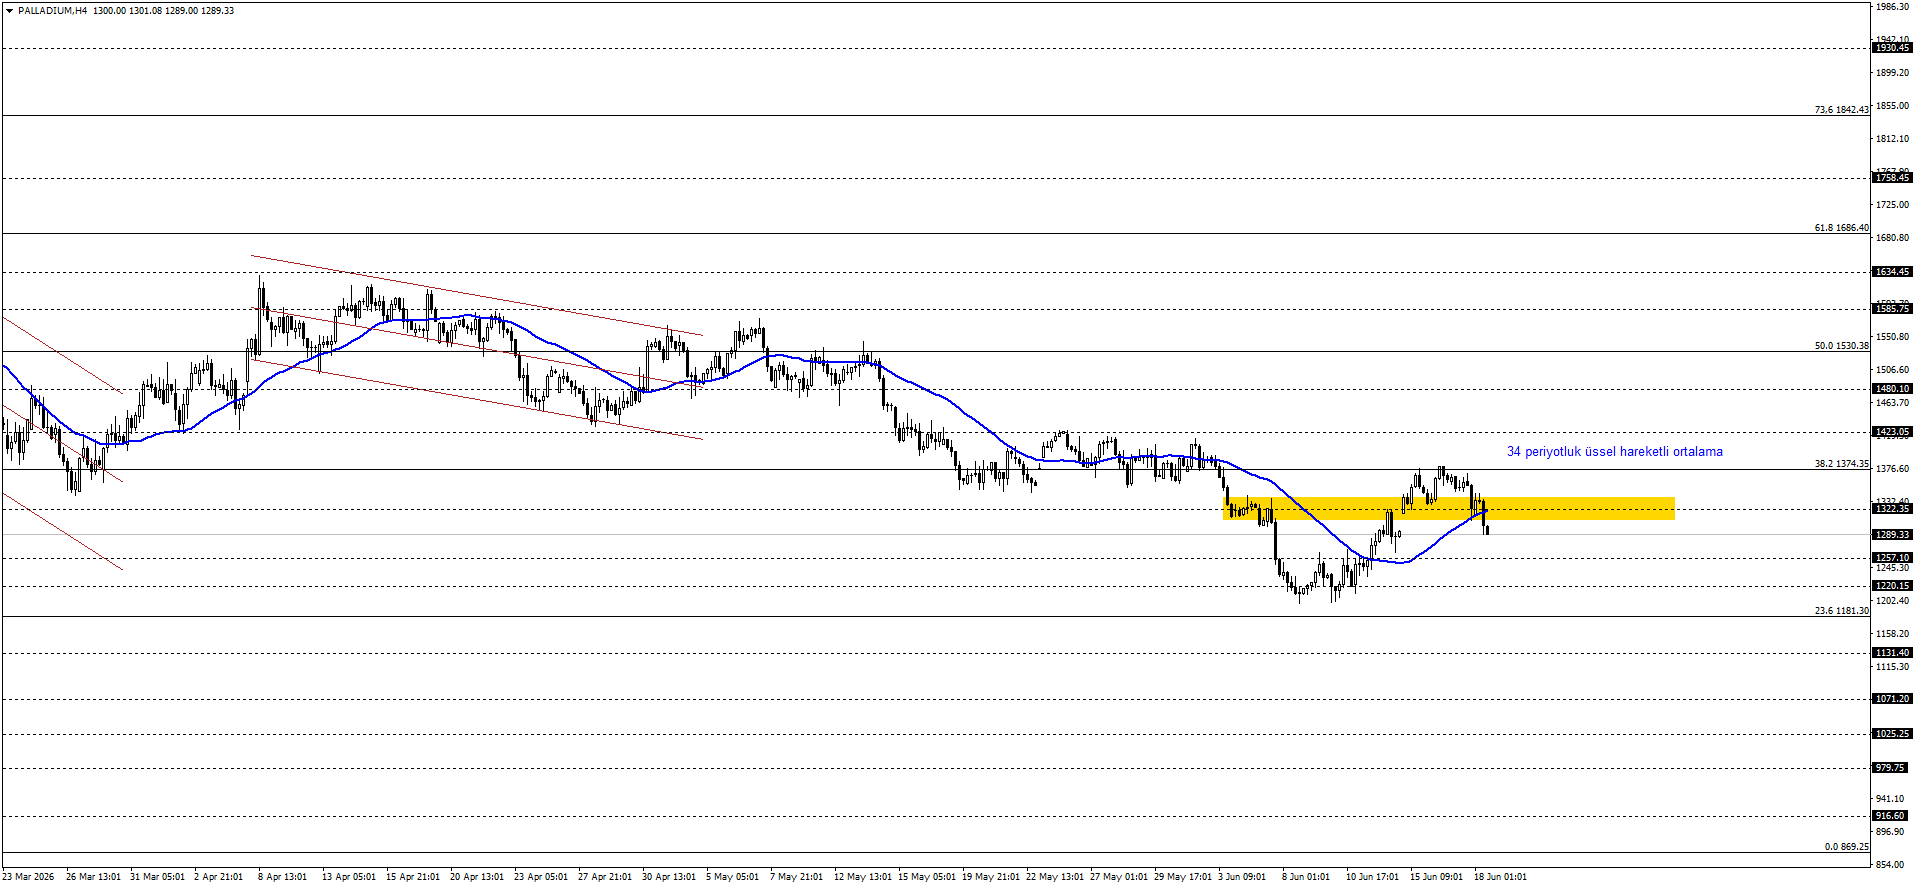Select the Fibonacci 0.0 869.25 label
Viewport: 1916px width, 888px height.
[x=1846, y=847]
